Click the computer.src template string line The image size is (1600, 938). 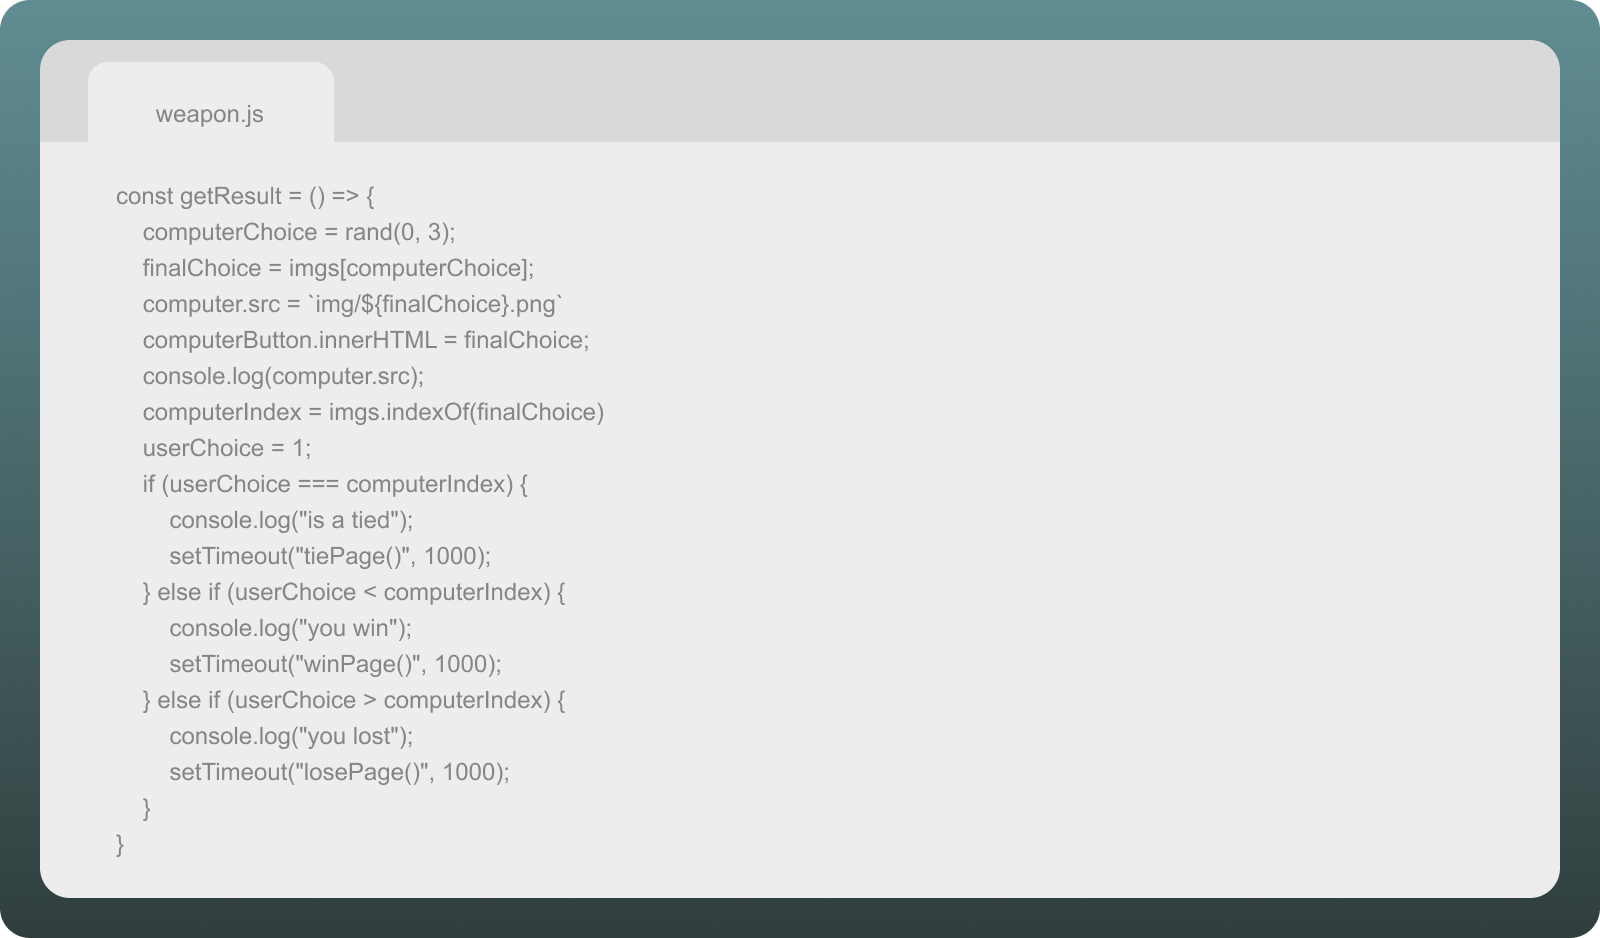[353, 304]
